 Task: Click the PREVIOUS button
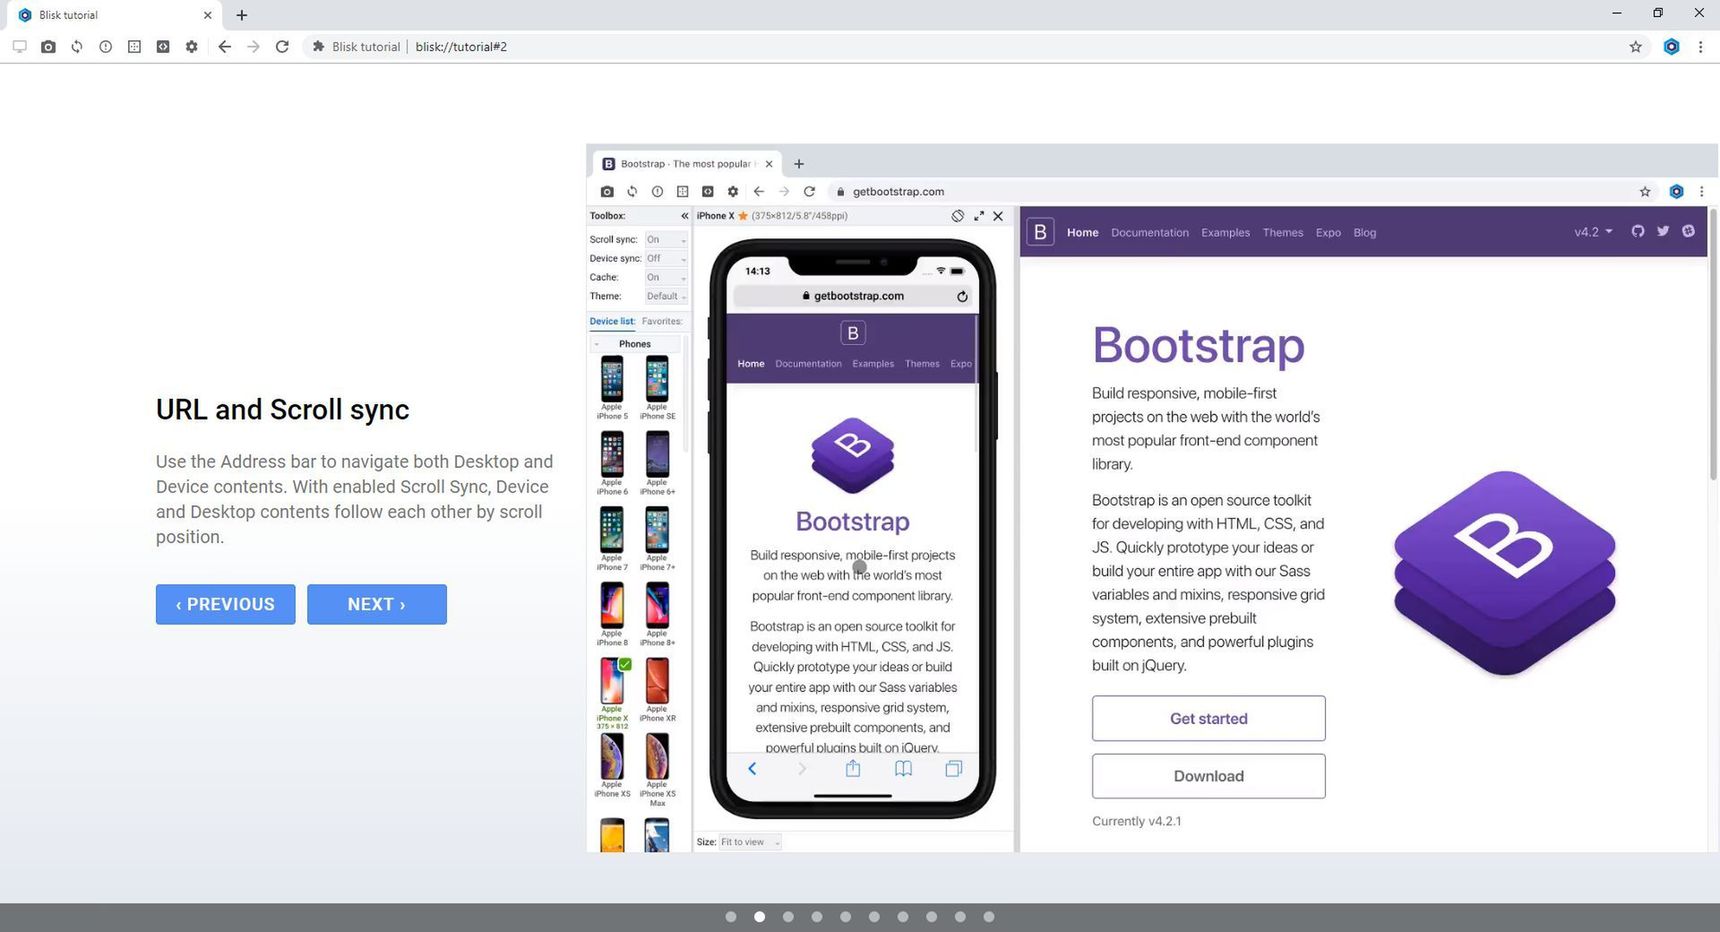click(226, 604)
